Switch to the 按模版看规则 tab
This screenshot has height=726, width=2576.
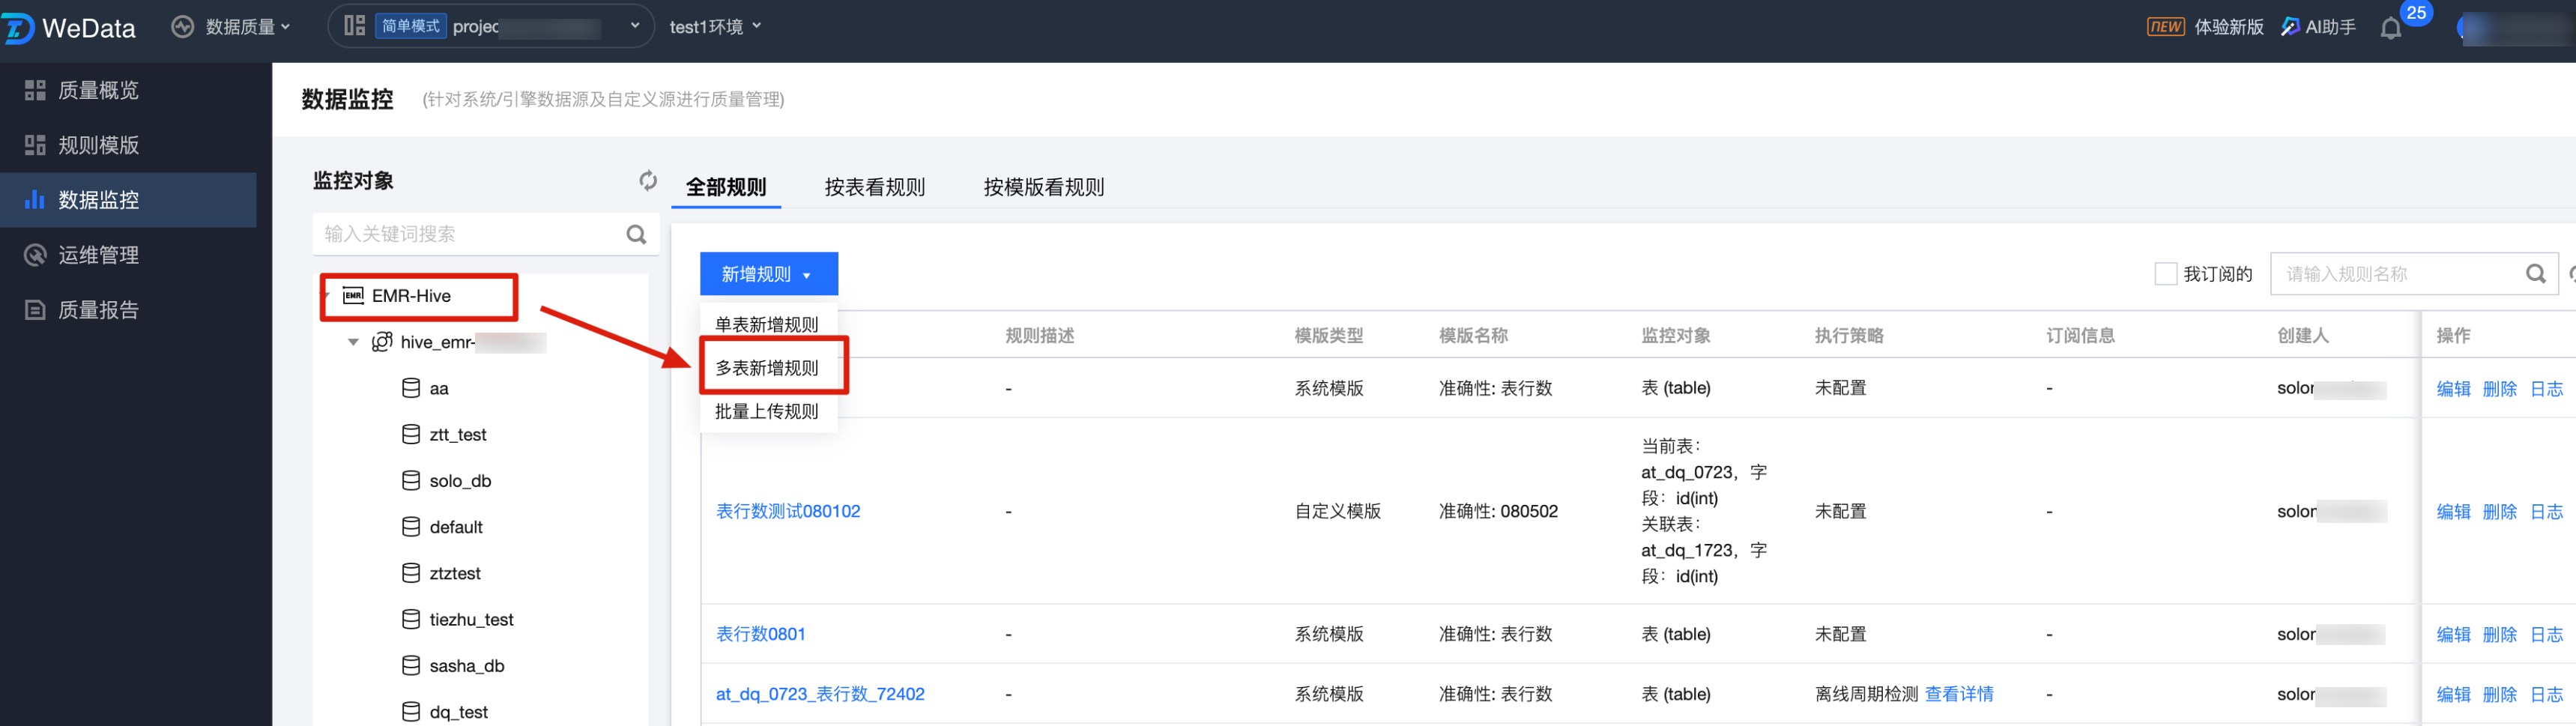[1043, 187]
